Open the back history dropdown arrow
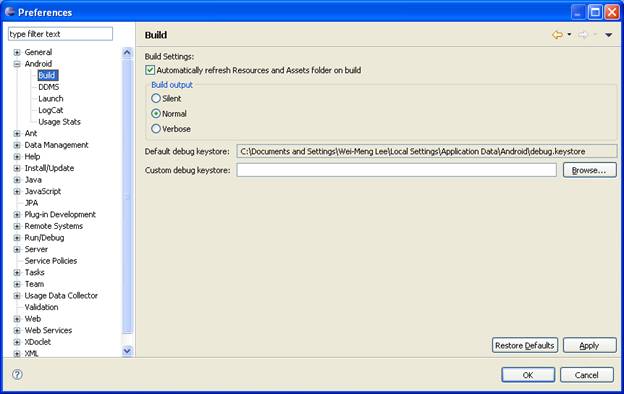This screenshot has height=394, width=624. [x=569, y=35]
